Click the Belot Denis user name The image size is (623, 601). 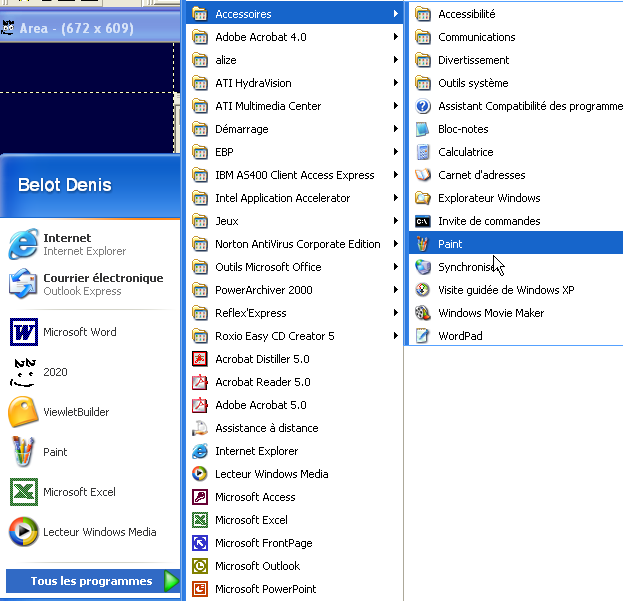(65, 185)
